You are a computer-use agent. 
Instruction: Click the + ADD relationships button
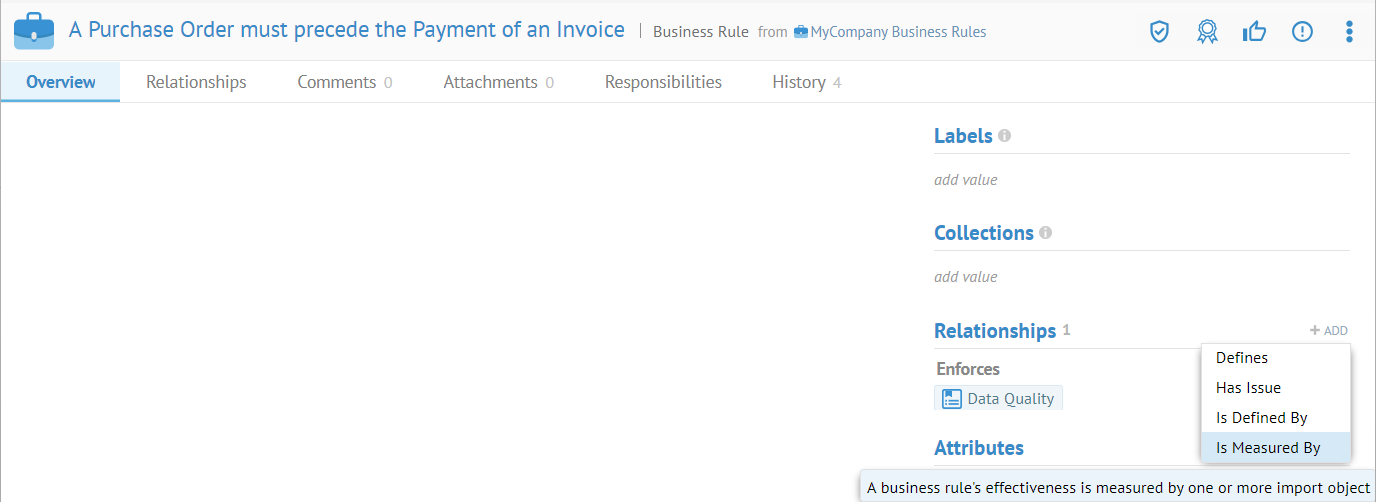pyautogui.click(x=1328, y=331)
